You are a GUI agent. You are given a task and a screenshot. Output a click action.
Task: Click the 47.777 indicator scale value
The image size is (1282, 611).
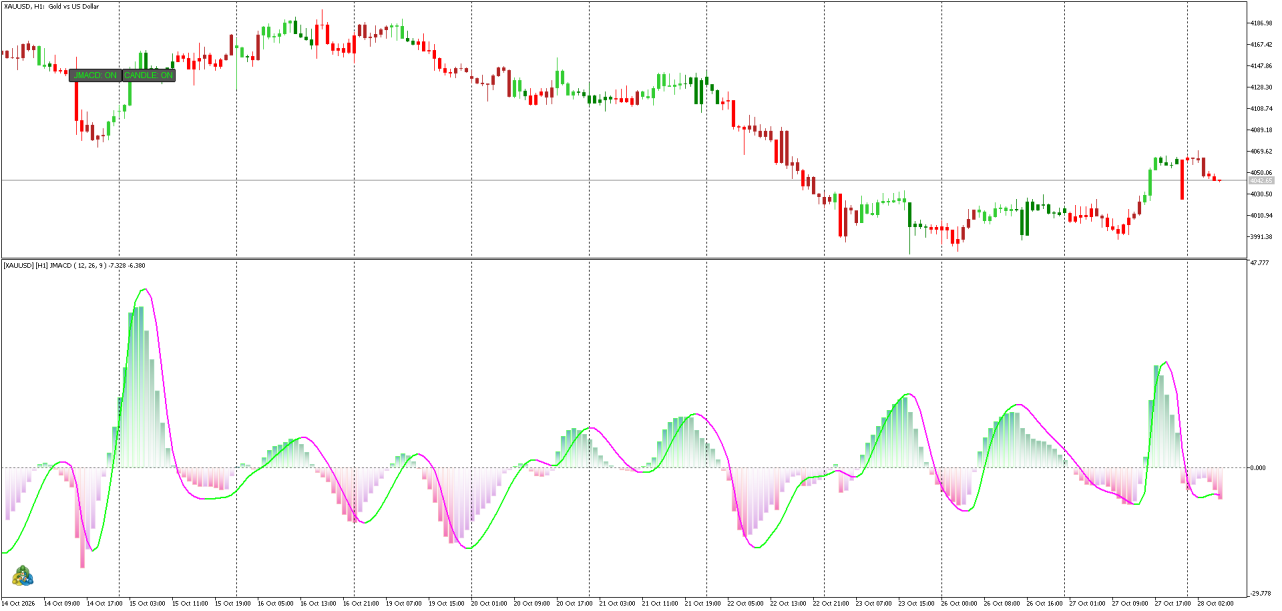click(1258, 264)
